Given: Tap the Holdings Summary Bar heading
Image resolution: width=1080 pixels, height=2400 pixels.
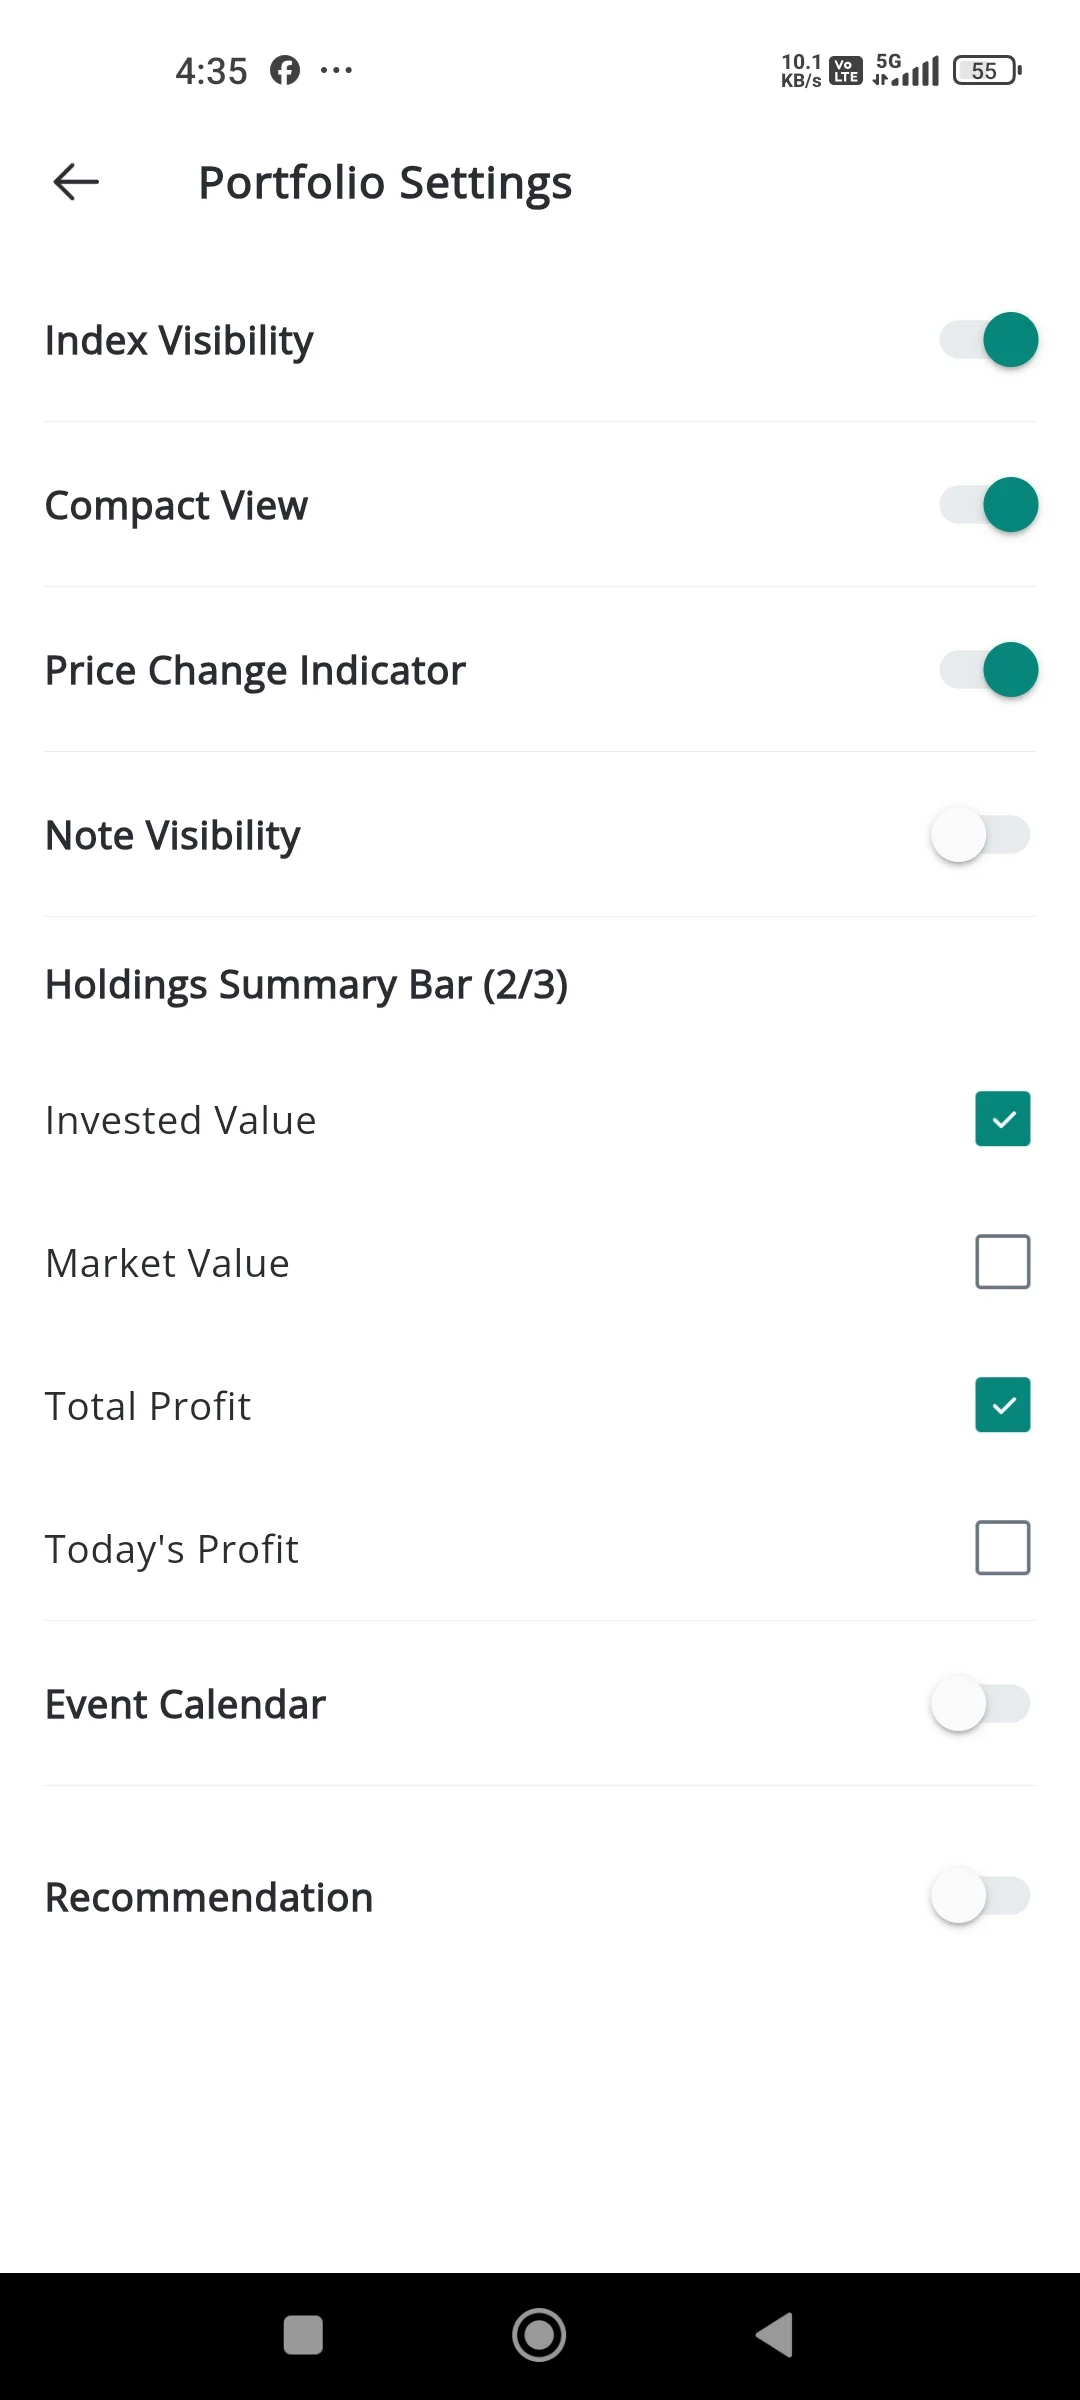Looking at the screenshot, I should tap(306, 985).
